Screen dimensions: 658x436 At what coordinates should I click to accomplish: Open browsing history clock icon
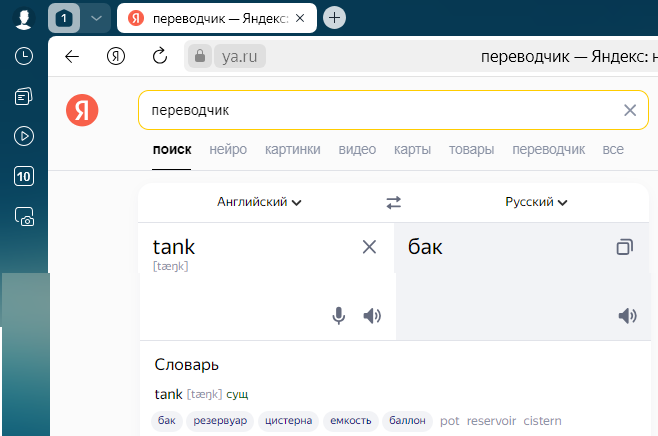24,56
